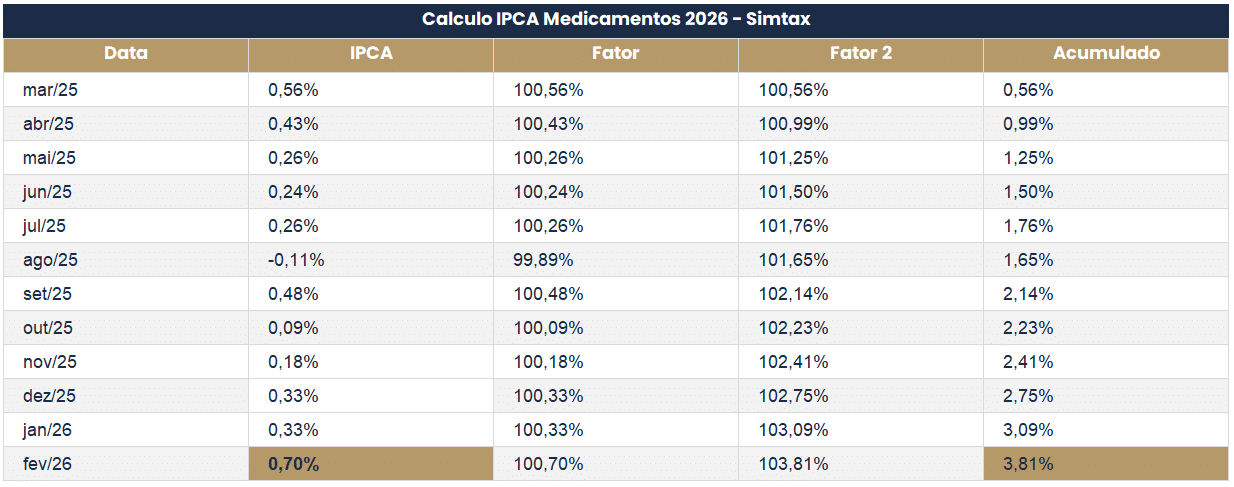This screenshot has width=1234, height=487.
Task: Select the 103,81% Fator 2 cell
Action: pos(794,464)
